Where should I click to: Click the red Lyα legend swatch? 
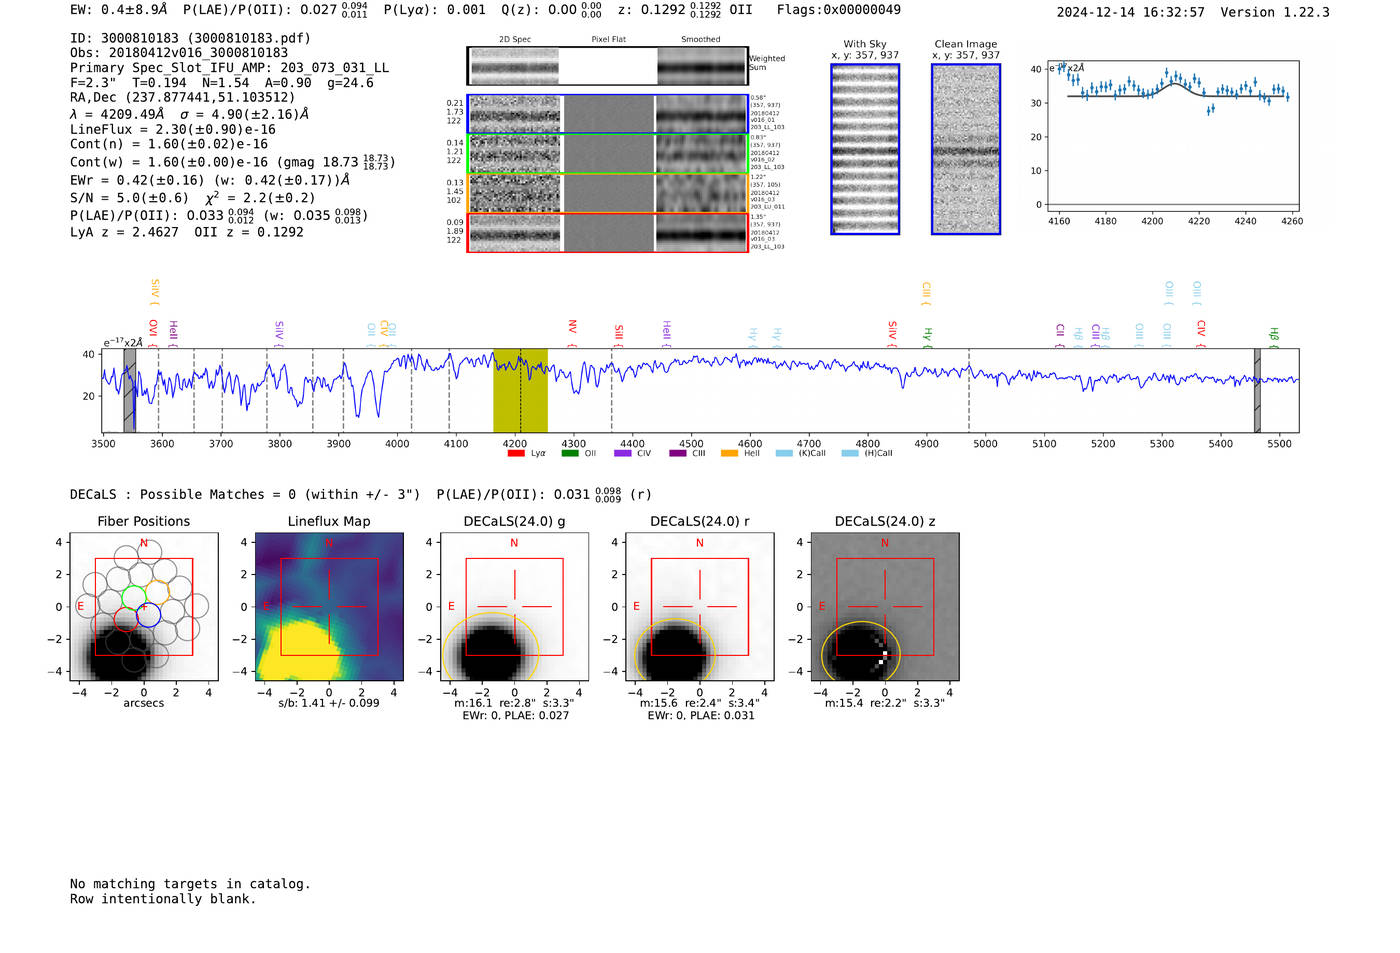tap(516, 453)
